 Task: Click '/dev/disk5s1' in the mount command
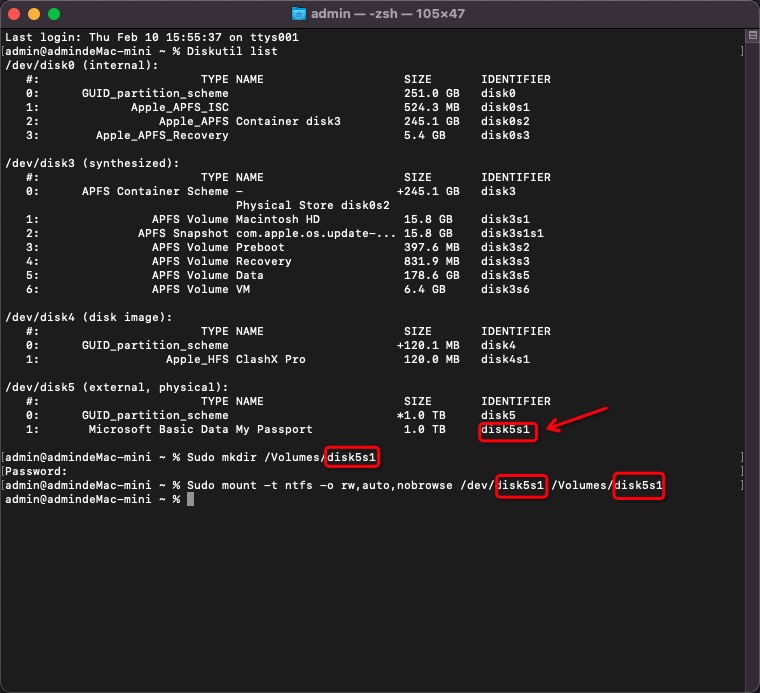point(502,486)
